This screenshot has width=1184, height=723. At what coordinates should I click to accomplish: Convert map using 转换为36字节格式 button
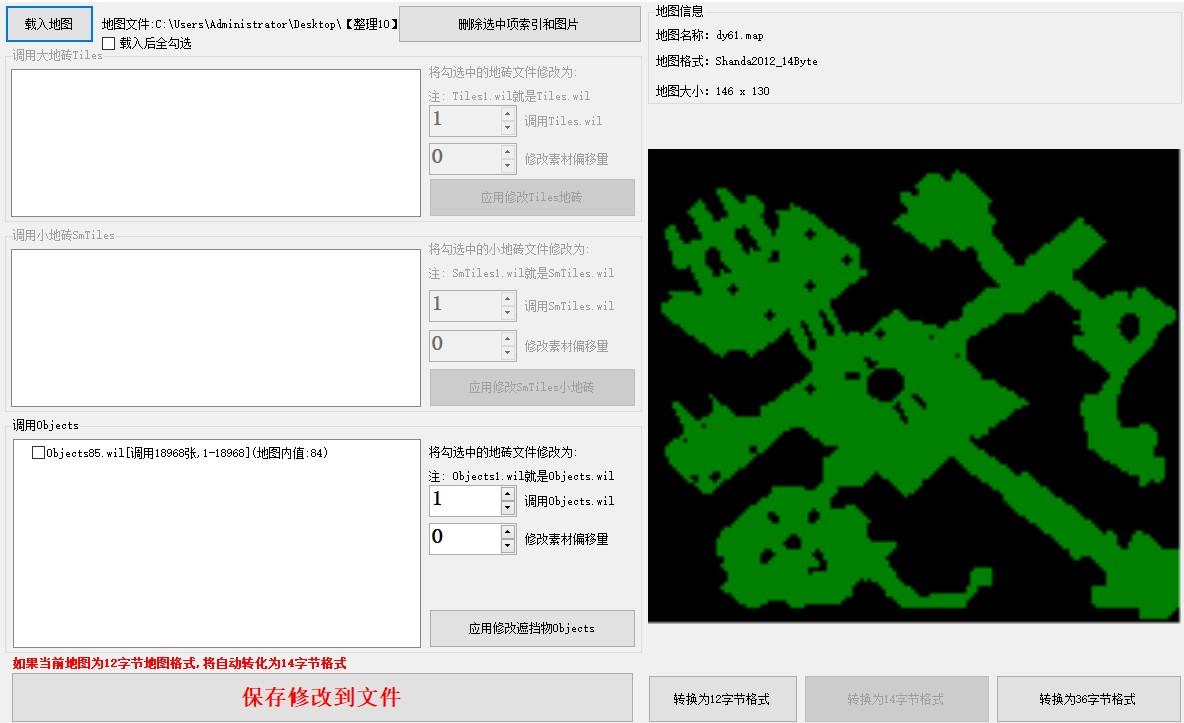pos(1087,699)
